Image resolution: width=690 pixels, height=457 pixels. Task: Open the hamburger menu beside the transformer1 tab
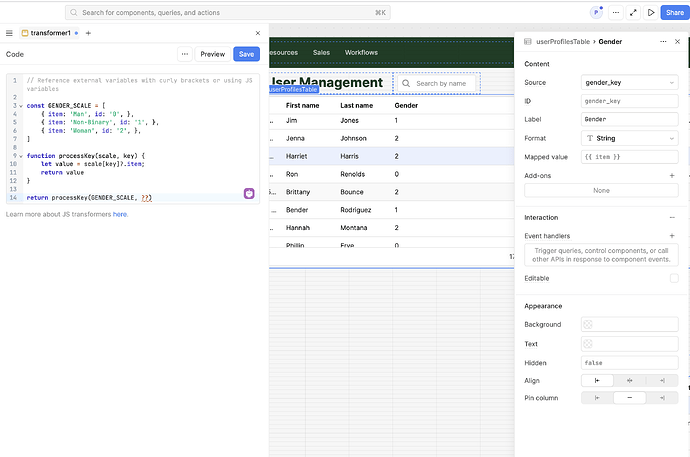(9, 33)
